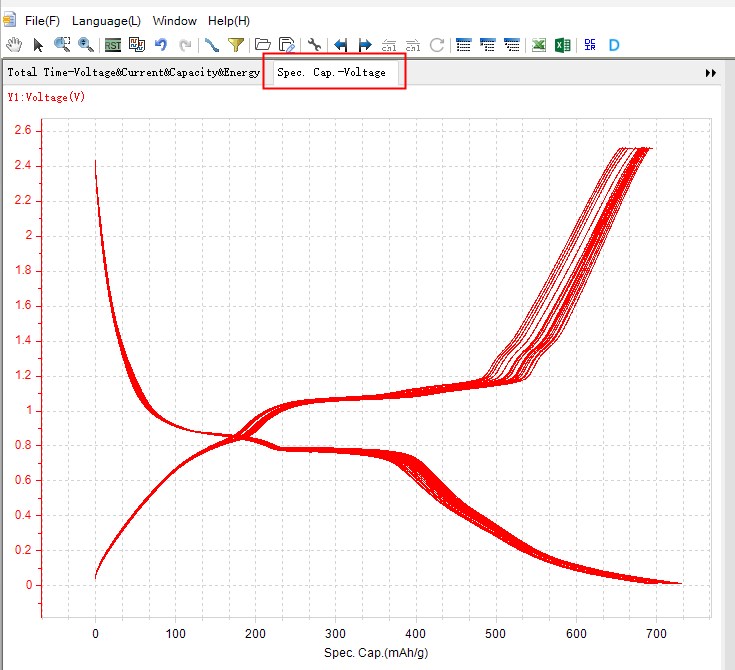This screenshot has height=670, width=735.
Task: Open the Help(H) menu
Action: 229,21
